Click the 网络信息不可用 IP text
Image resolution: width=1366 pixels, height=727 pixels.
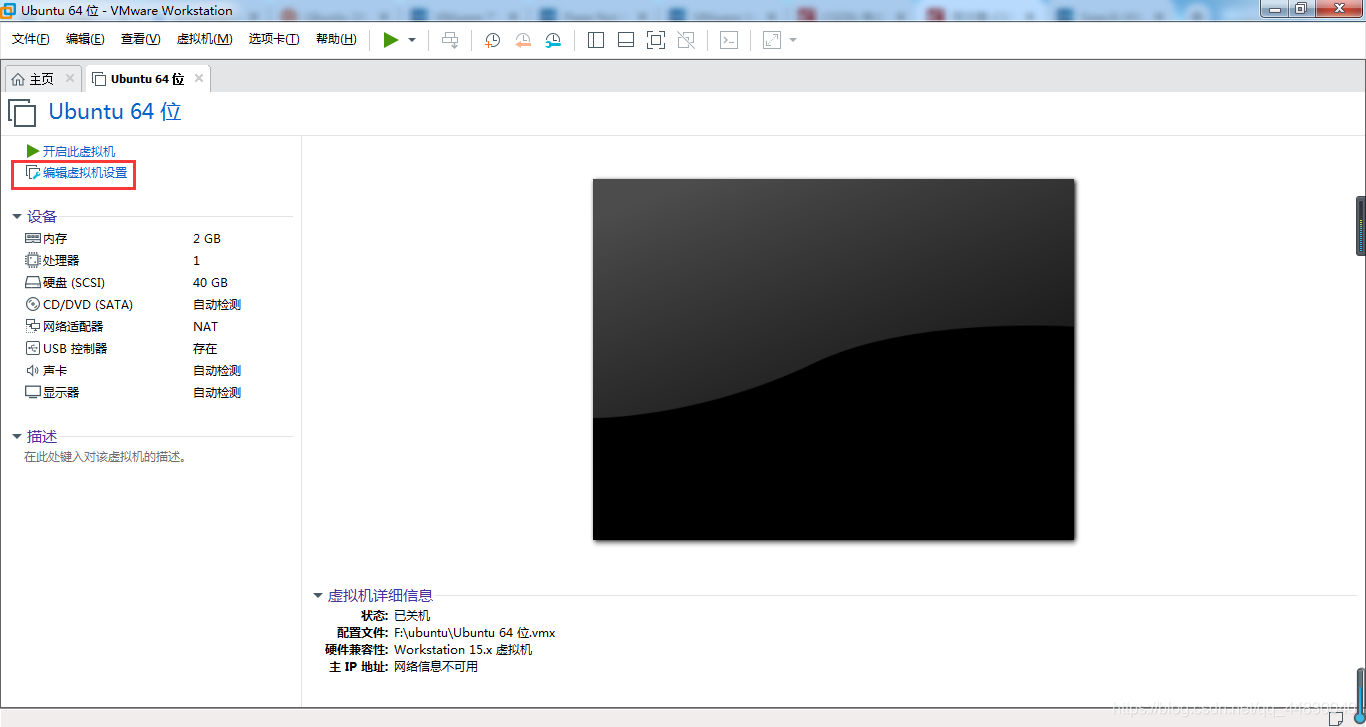click(436, 667)
